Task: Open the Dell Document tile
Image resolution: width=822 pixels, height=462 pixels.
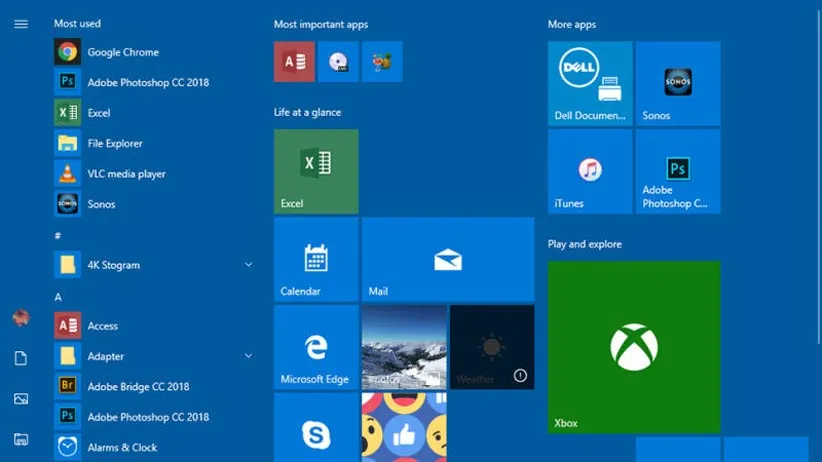Action: 590,84
